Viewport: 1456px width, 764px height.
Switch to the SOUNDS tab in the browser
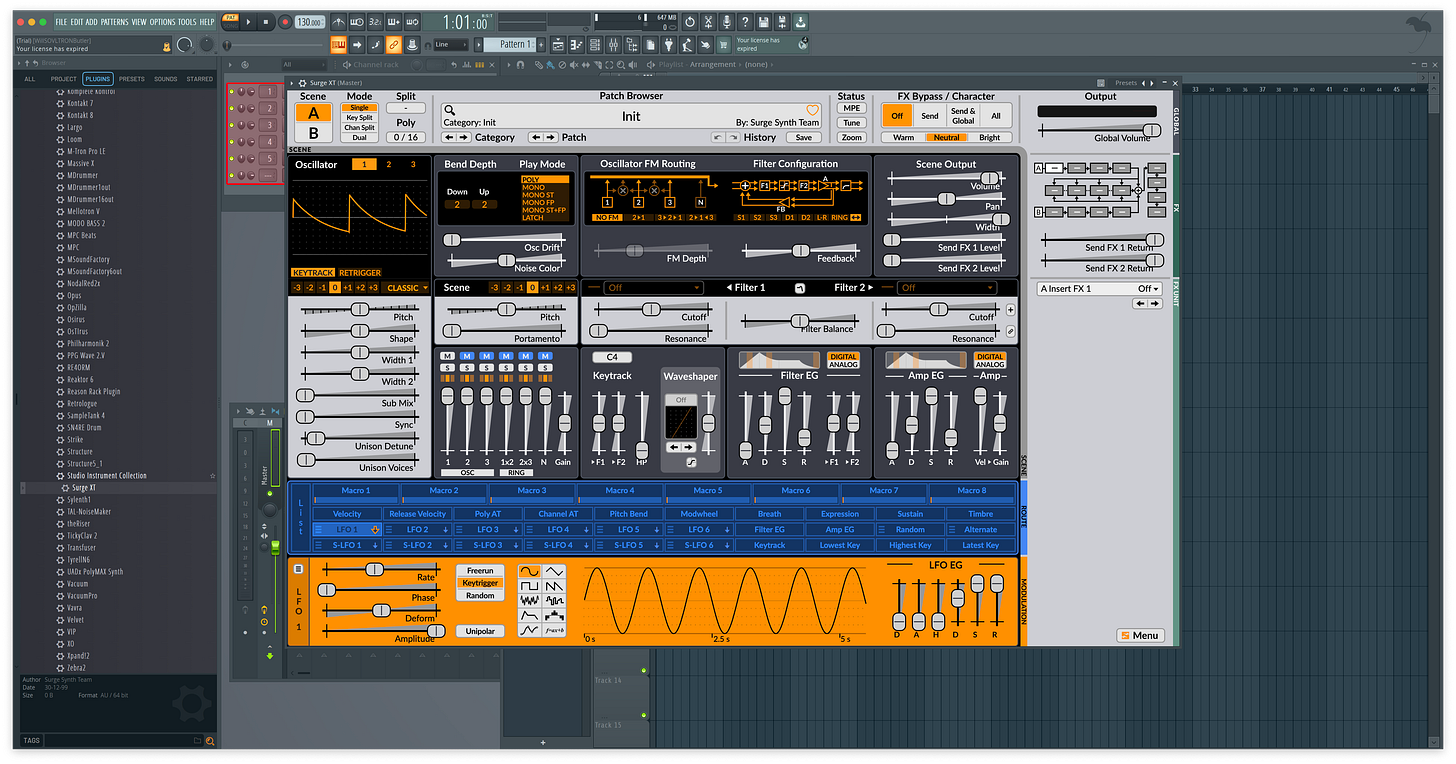pos(165,78)
